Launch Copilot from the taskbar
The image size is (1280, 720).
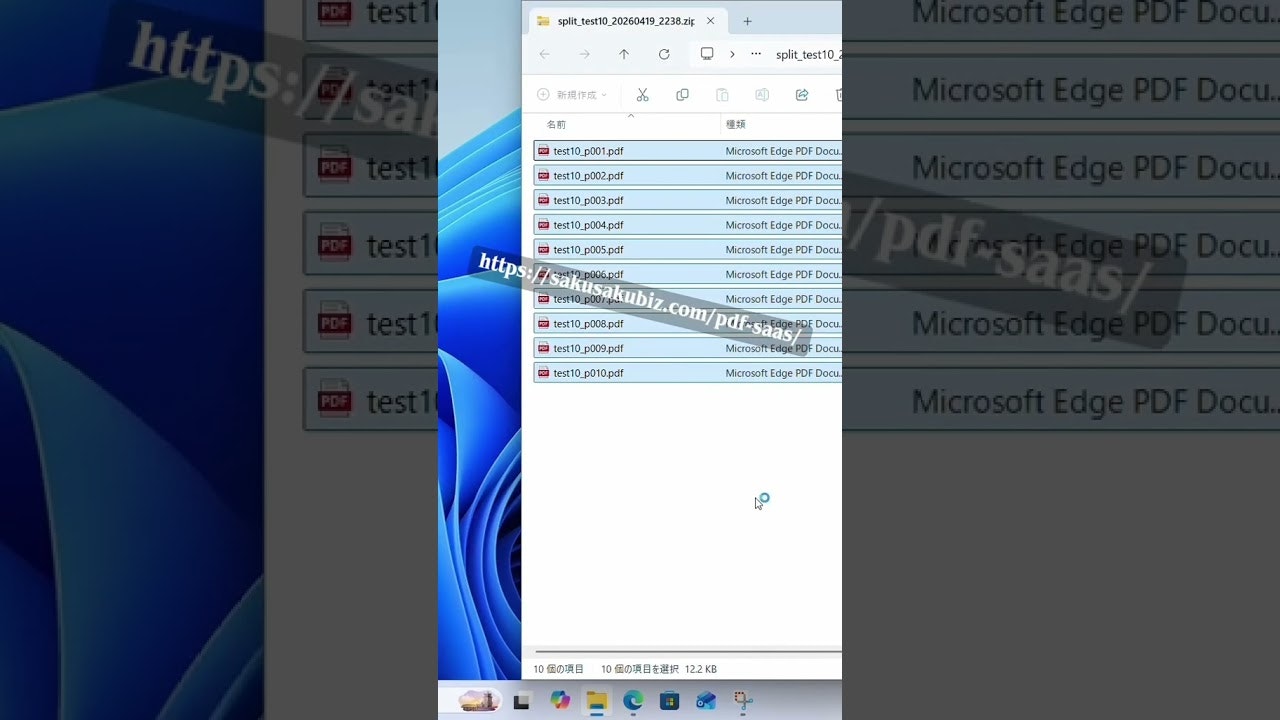pyautogui.click(x=560, y=701)
